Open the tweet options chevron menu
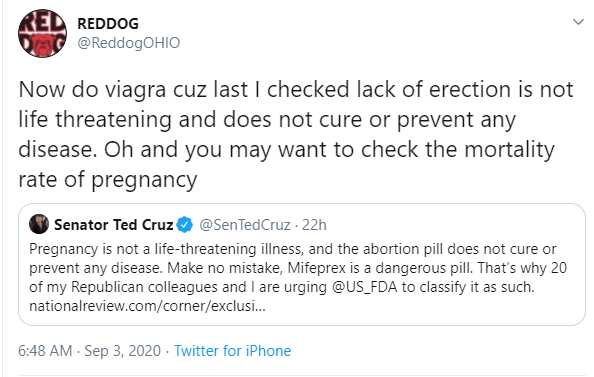The height and width of the screenshot is (377, 594). point(578,22)
